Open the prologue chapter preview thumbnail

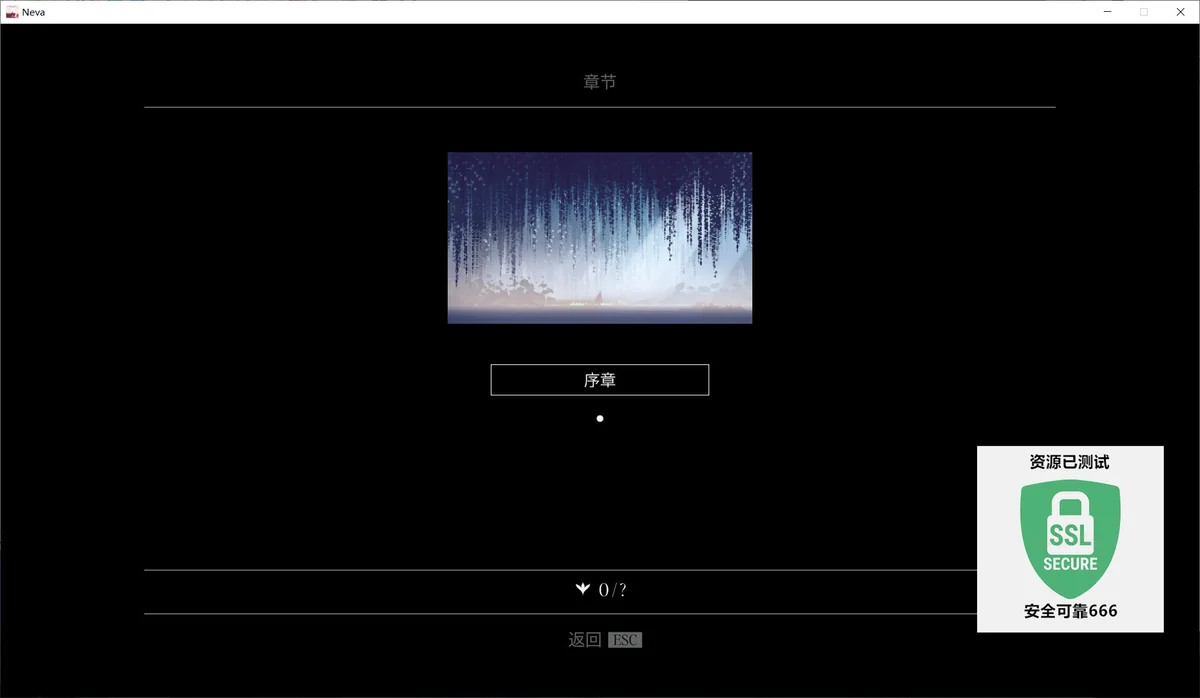click(x=599, y=237)
